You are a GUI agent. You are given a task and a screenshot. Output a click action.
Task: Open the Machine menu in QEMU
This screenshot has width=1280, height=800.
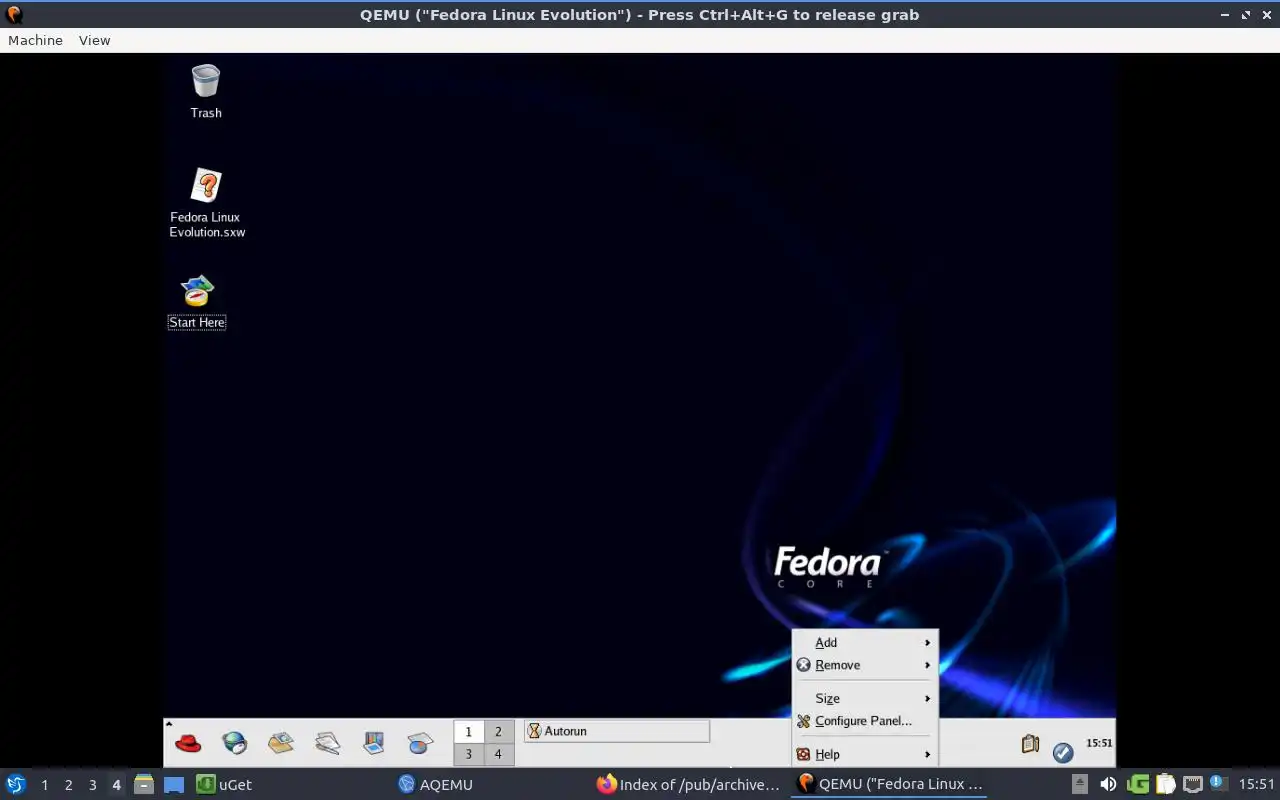pos(35,40)
